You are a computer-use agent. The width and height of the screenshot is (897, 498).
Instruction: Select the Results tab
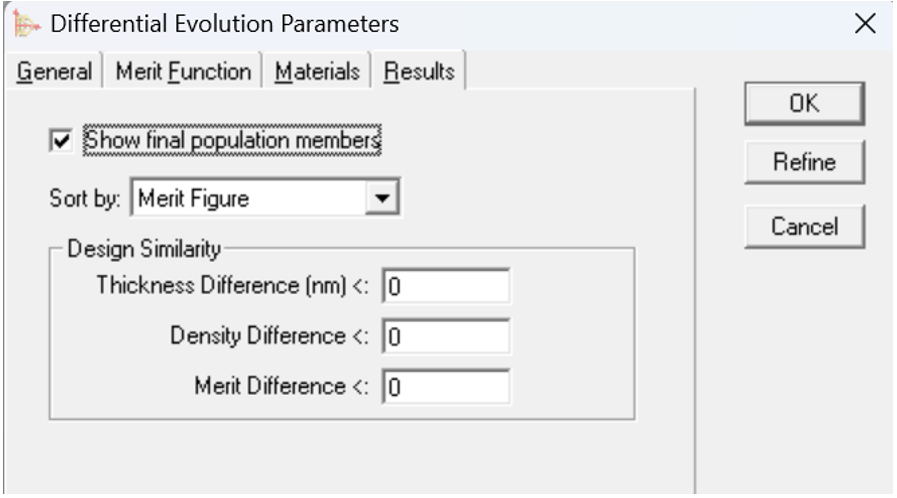click(420, 72)
